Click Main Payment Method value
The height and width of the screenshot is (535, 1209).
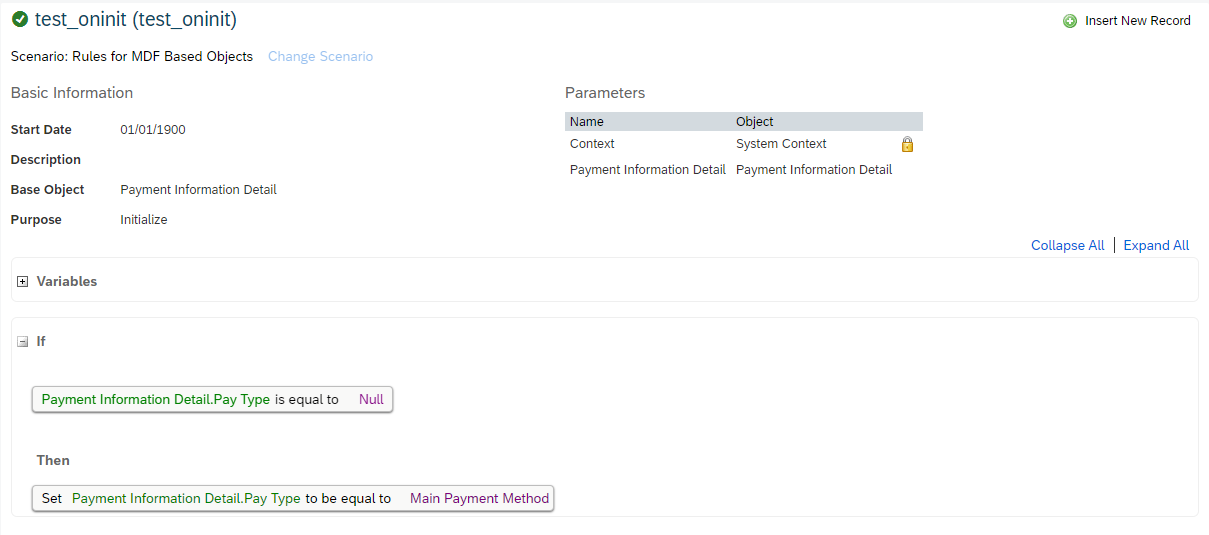point(479,498)
